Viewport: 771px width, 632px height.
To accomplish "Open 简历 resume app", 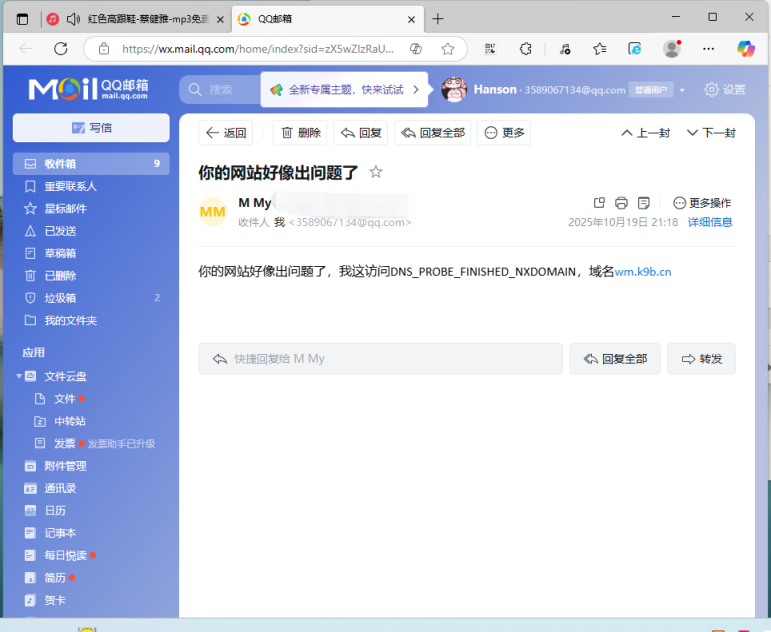I will 55,578.
